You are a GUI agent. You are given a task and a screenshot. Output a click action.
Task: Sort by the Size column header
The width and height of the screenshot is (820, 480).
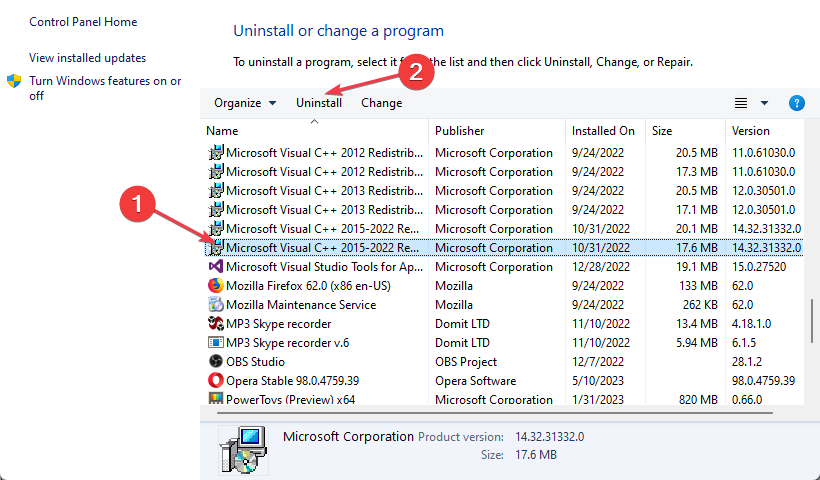685,131
